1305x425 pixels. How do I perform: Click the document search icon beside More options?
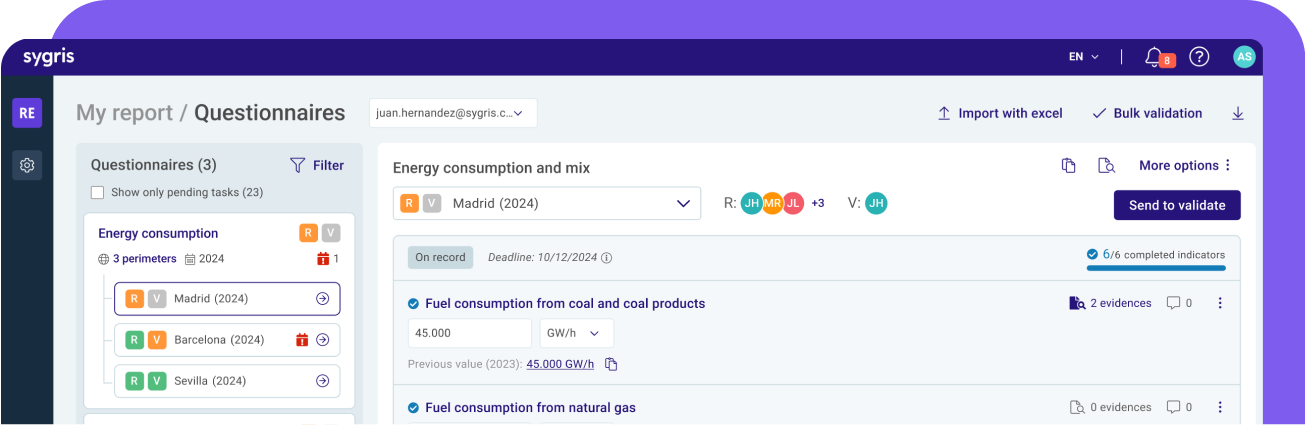click(x=1106, y=166)
